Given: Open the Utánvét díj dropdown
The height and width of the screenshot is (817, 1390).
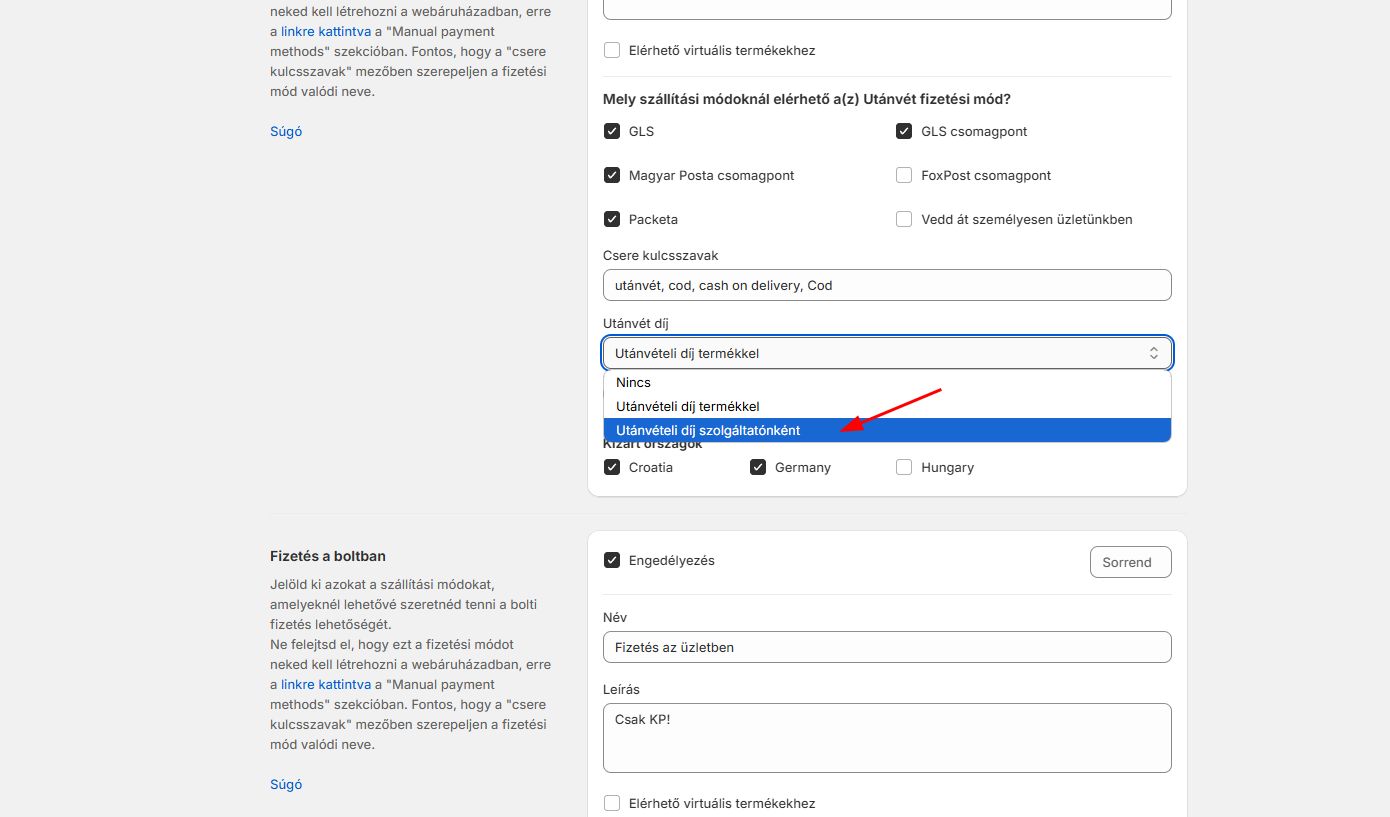Looking at the screenshot, I should click(x=886, y=353).
